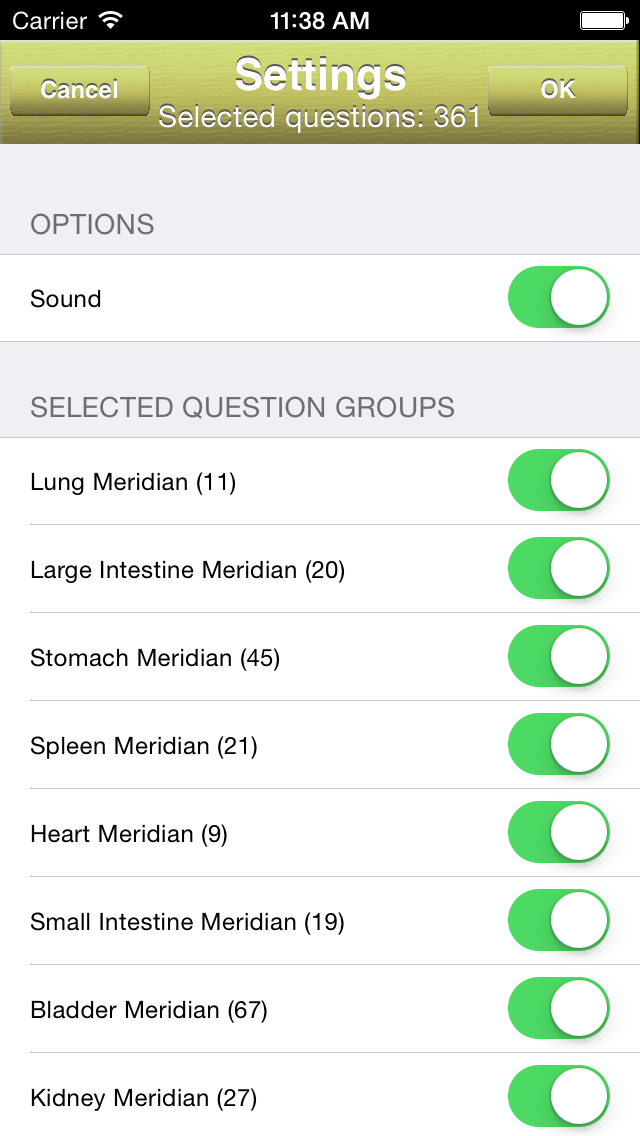Confirm settings with OK button
This screenshot has width=640, height=1136.
(557, 90)
